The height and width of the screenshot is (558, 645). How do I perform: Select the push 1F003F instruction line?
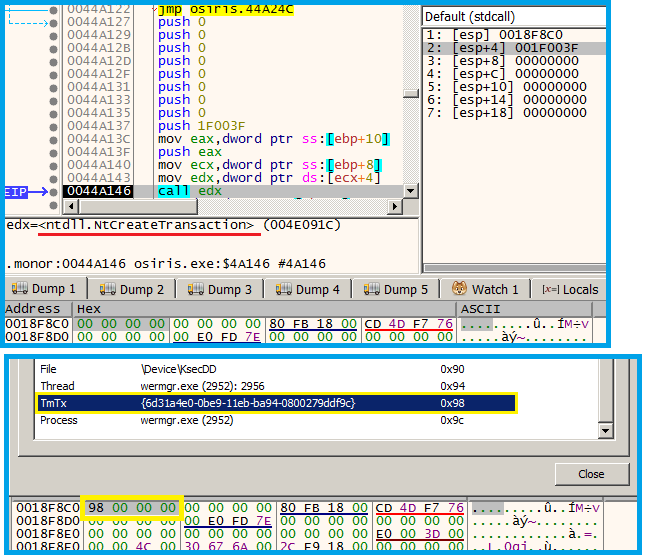200,126
